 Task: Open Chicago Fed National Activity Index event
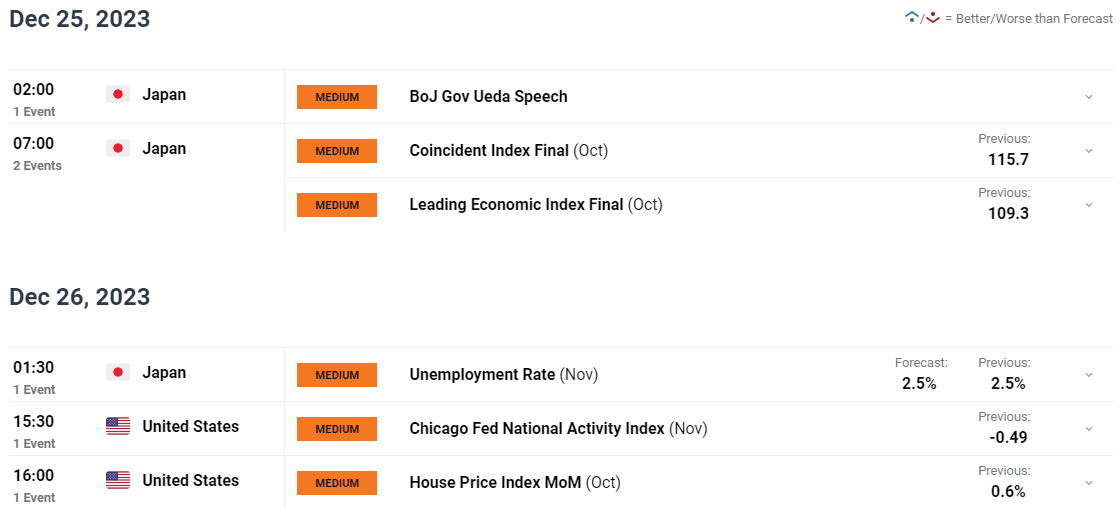(537, 429)
